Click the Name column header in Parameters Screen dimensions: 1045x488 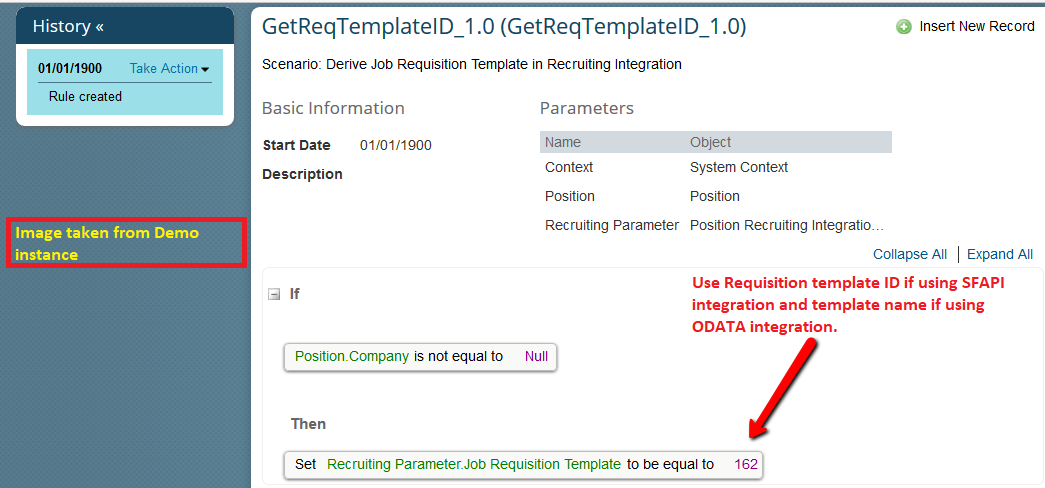click(562, 142)
